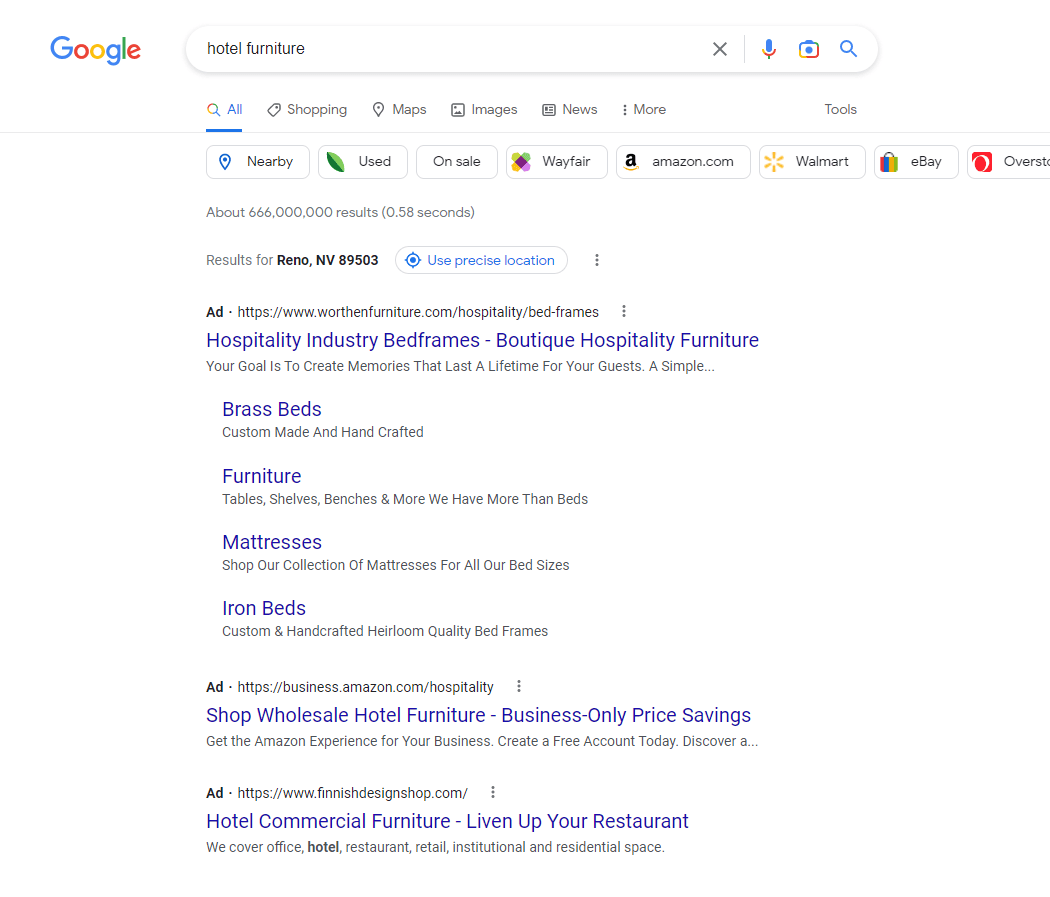Open the News tab

click(x=570, y=110)
